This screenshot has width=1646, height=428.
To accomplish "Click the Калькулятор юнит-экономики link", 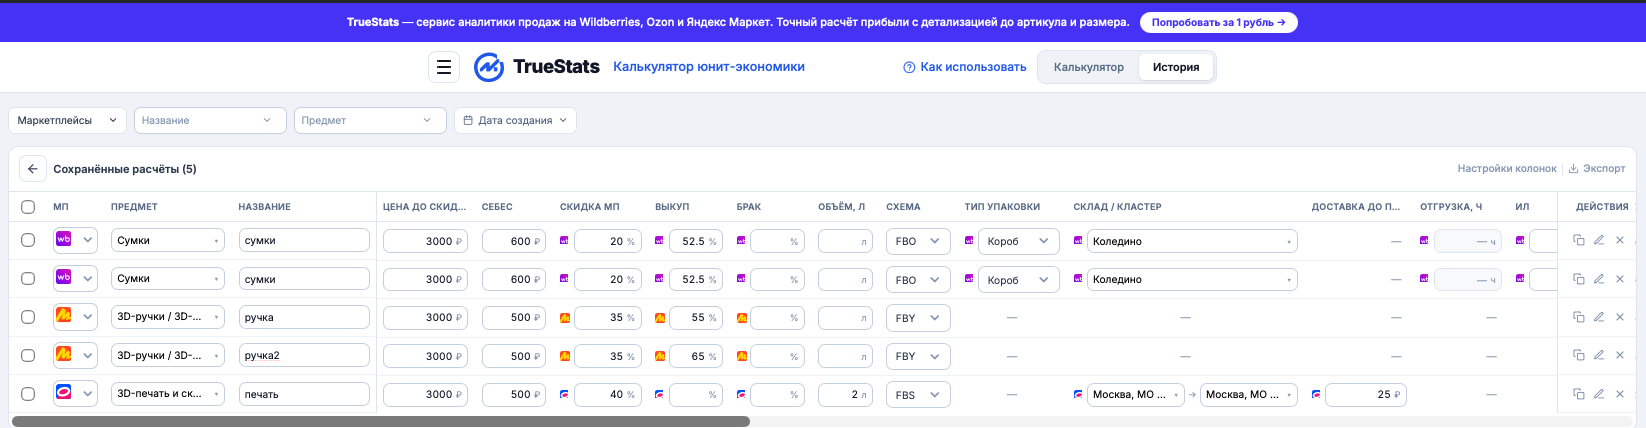I will point(709,67).
